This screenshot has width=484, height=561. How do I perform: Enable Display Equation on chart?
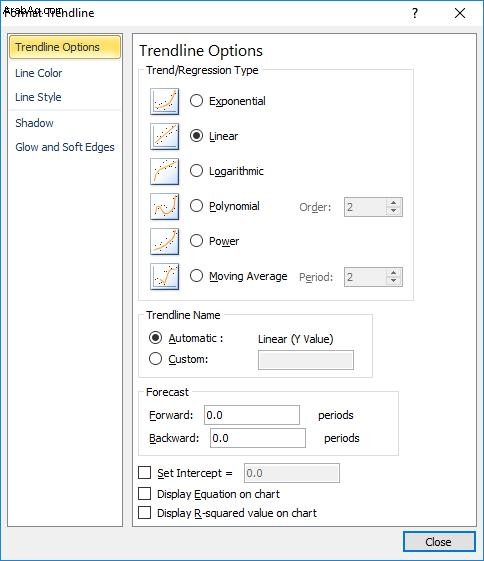tap(145, 493)
